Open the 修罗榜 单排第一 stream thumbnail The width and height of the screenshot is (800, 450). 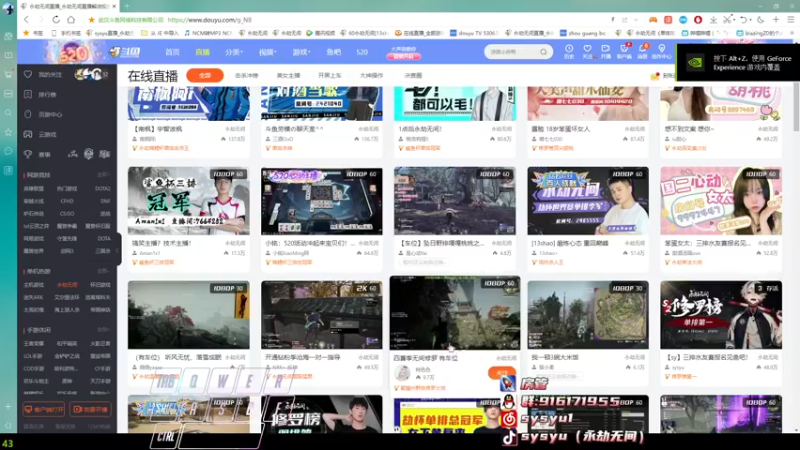point(721,315)
